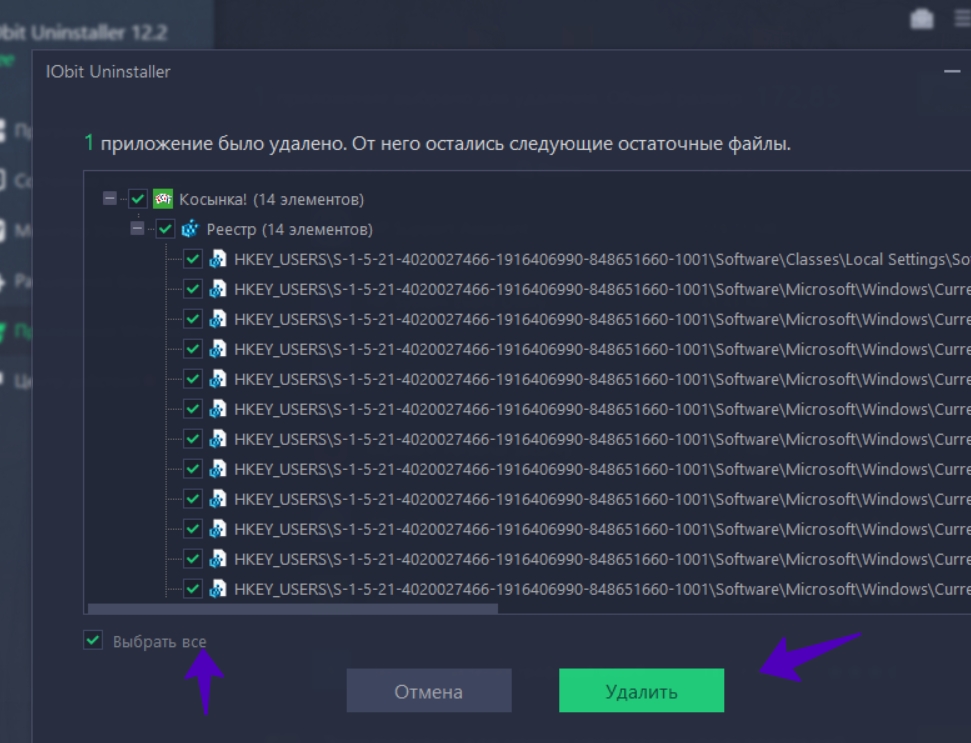Click the Косынка! solitaire app icon
971x743 pixels.
(x=163, y=199)
